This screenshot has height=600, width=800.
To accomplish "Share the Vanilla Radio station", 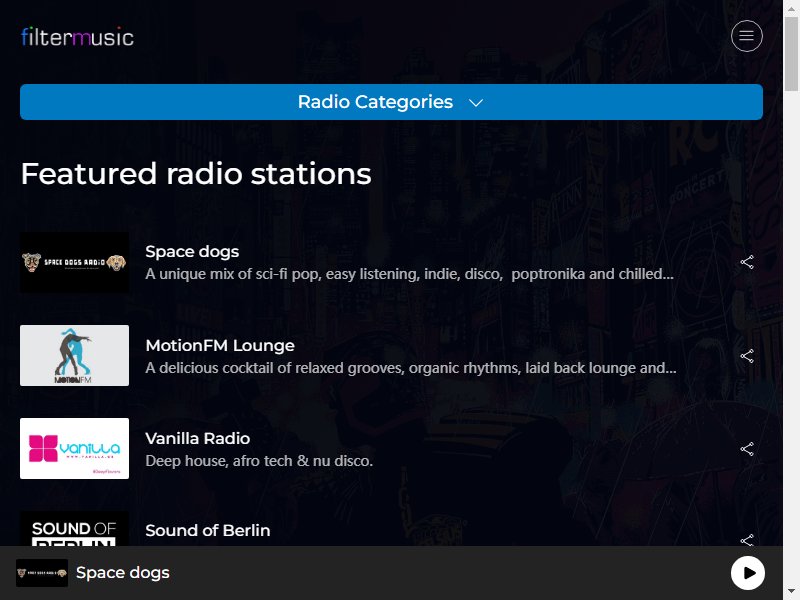I will (747, 449).
